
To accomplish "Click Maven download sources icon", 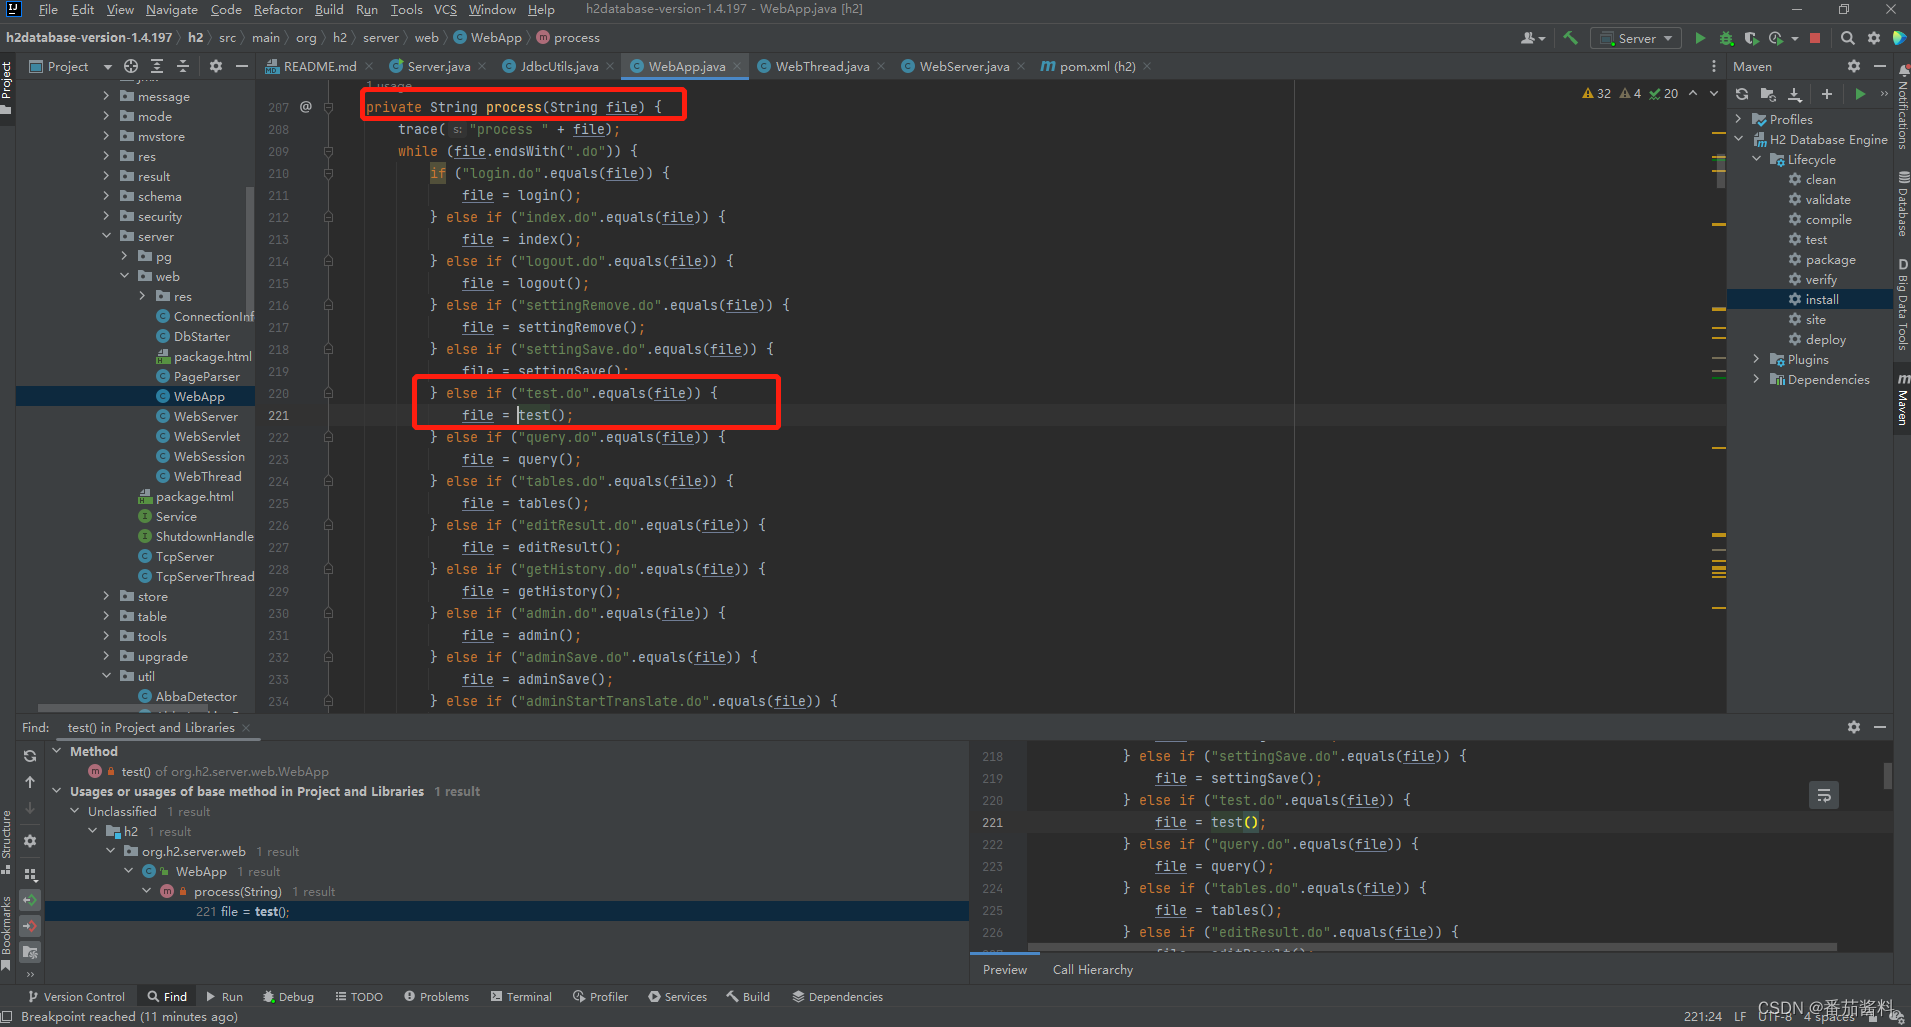I will pos(1795,94).
